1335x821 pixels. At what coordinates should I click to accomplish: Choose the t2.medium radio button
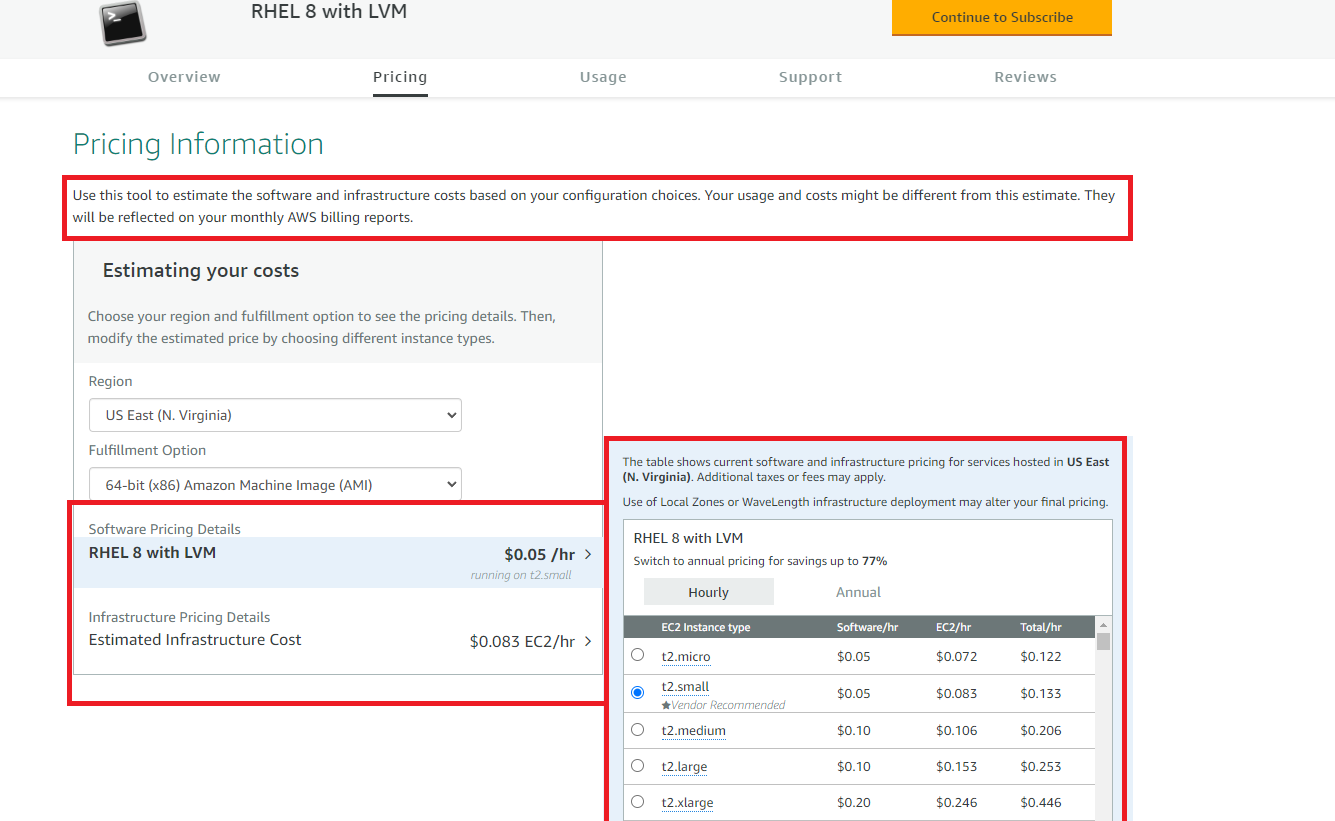click(x=638, y=729)
